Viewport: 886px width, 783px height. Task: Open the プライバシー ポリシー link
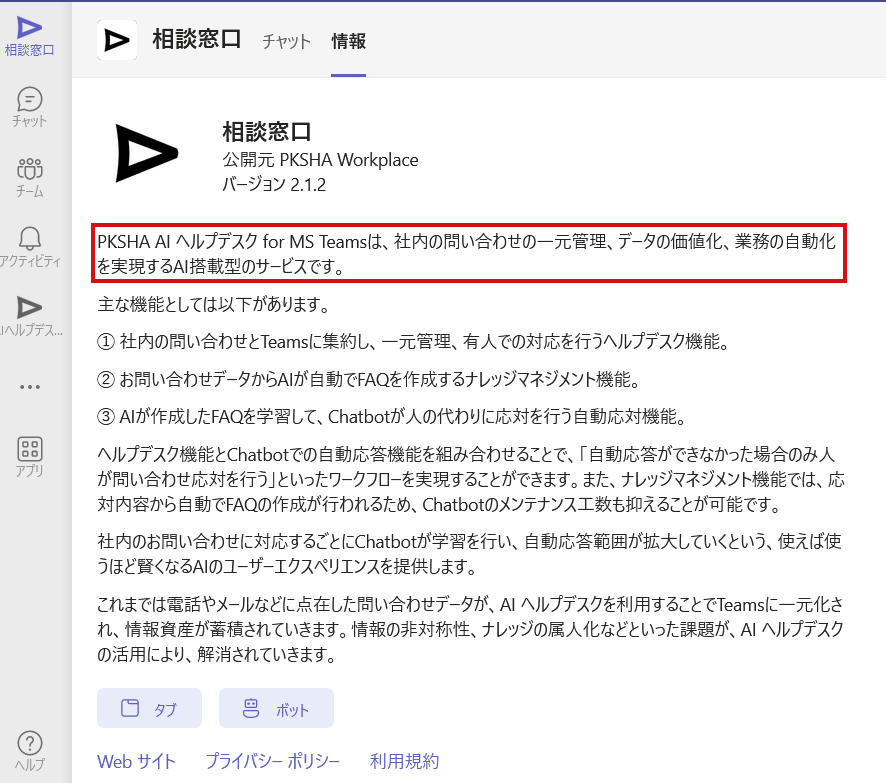tap(272, 762)
